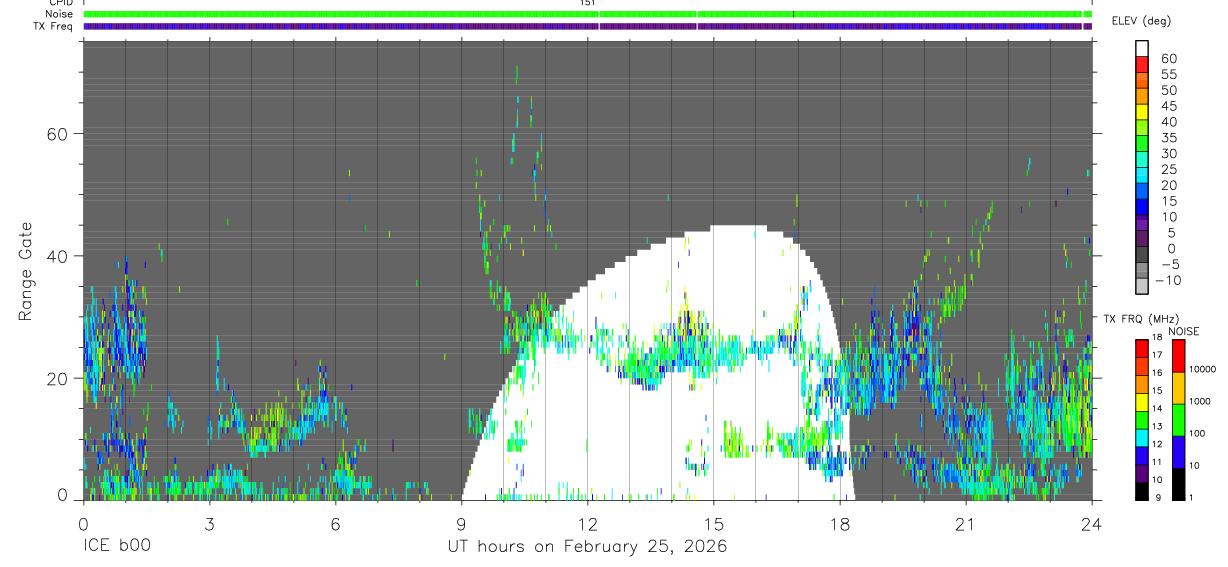Click the cyan 20–25 segment of ELEV colorbar
The height and width of the screenshot is (567, 1228).
click(1142, 174)
